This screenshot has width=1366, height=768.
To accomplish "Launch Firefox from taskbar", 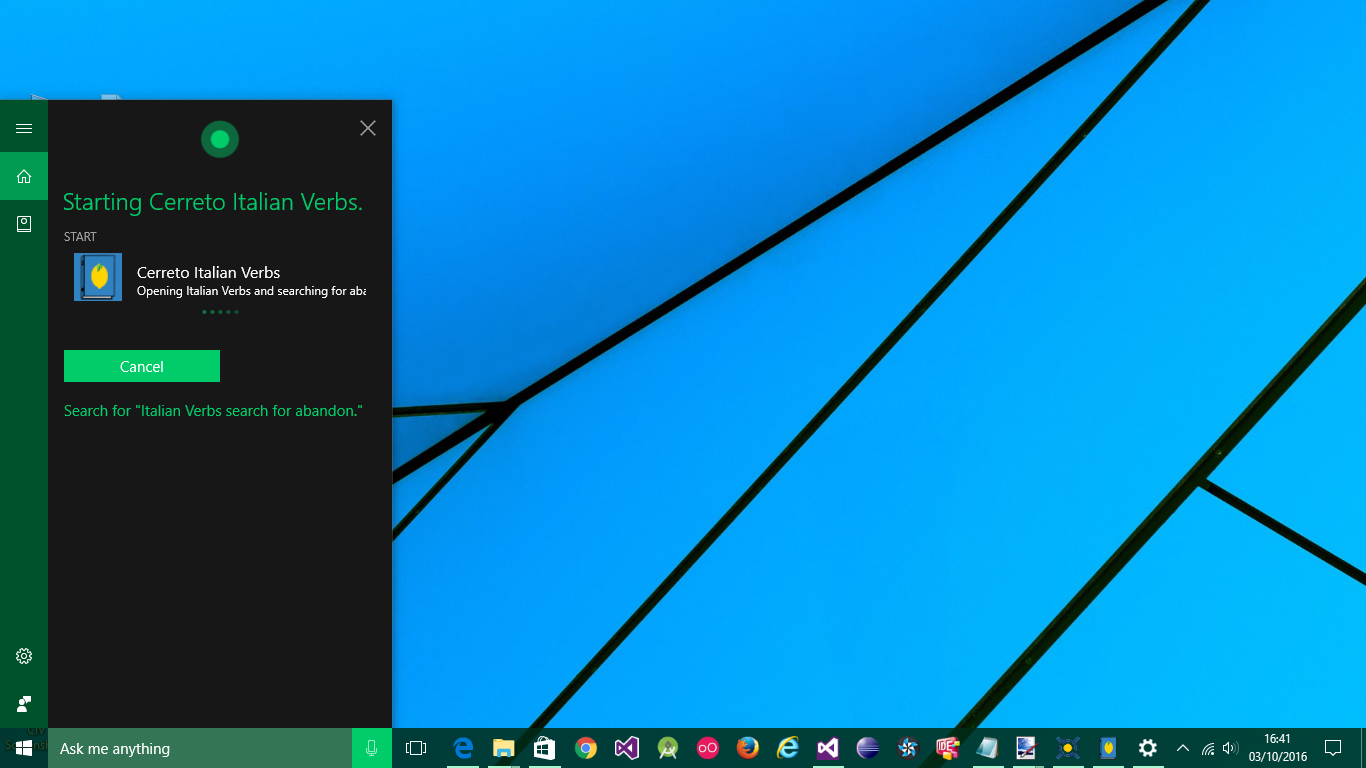I will point(747,748).
